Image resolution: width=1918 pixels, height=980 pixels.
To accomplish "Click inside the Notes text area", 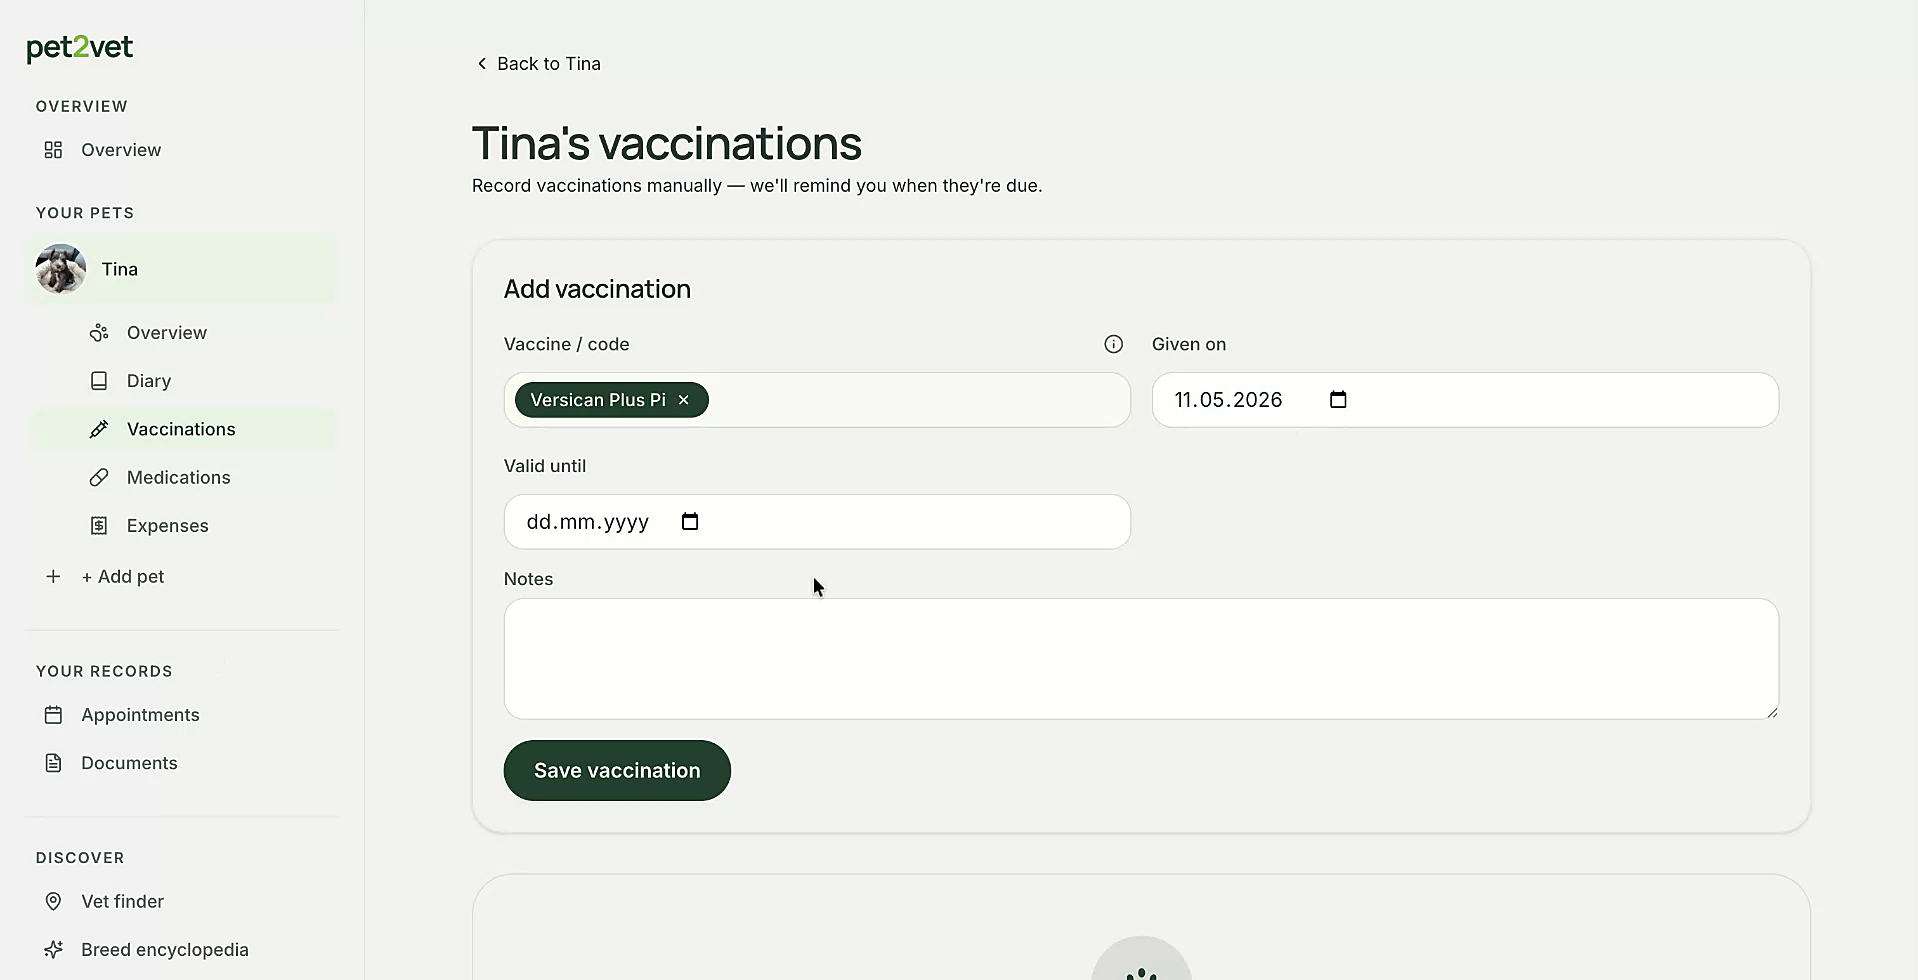I will [1141, 659].
